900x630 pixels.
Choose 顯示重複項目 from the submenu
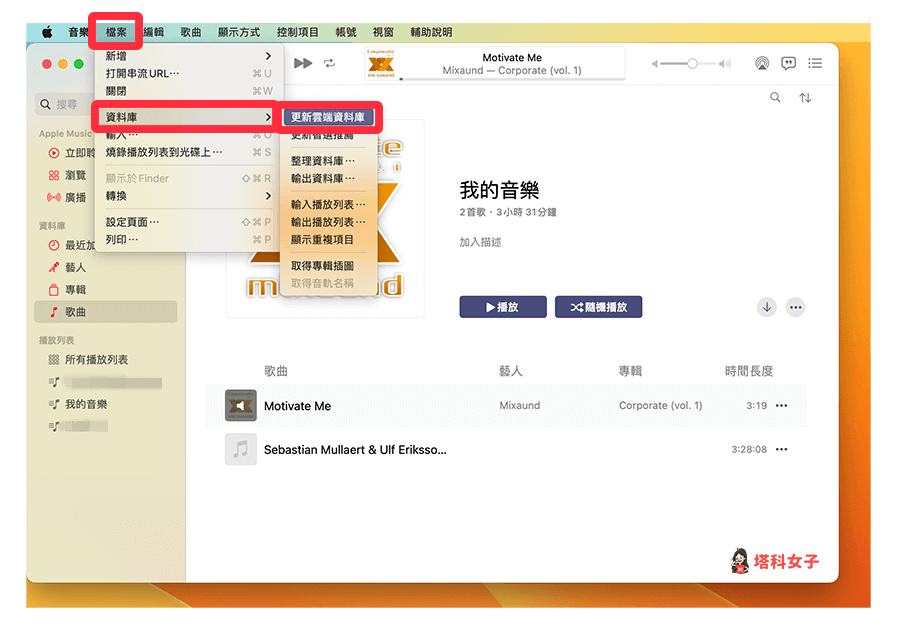pos(322,240)
